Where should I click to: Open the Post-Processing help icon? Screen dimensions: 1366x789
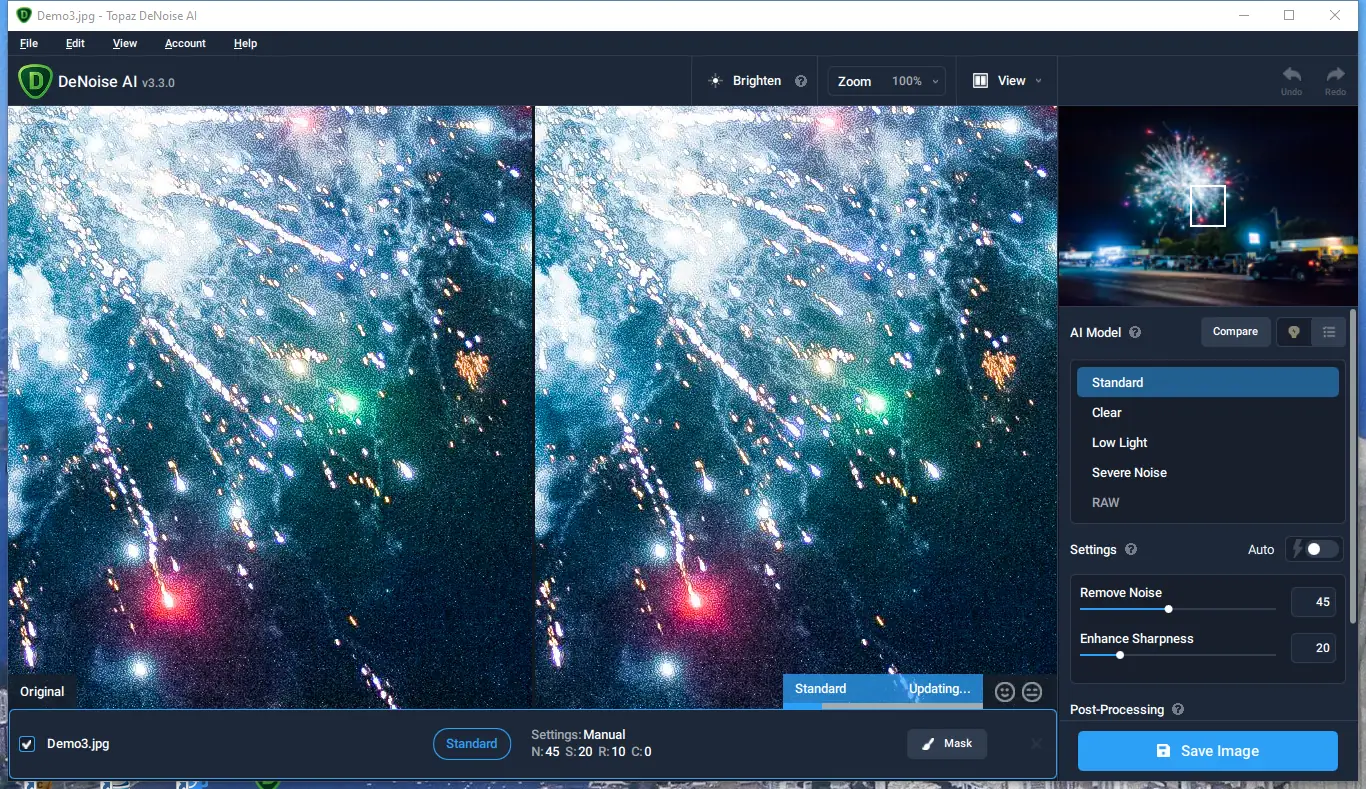pos(1178,709)
